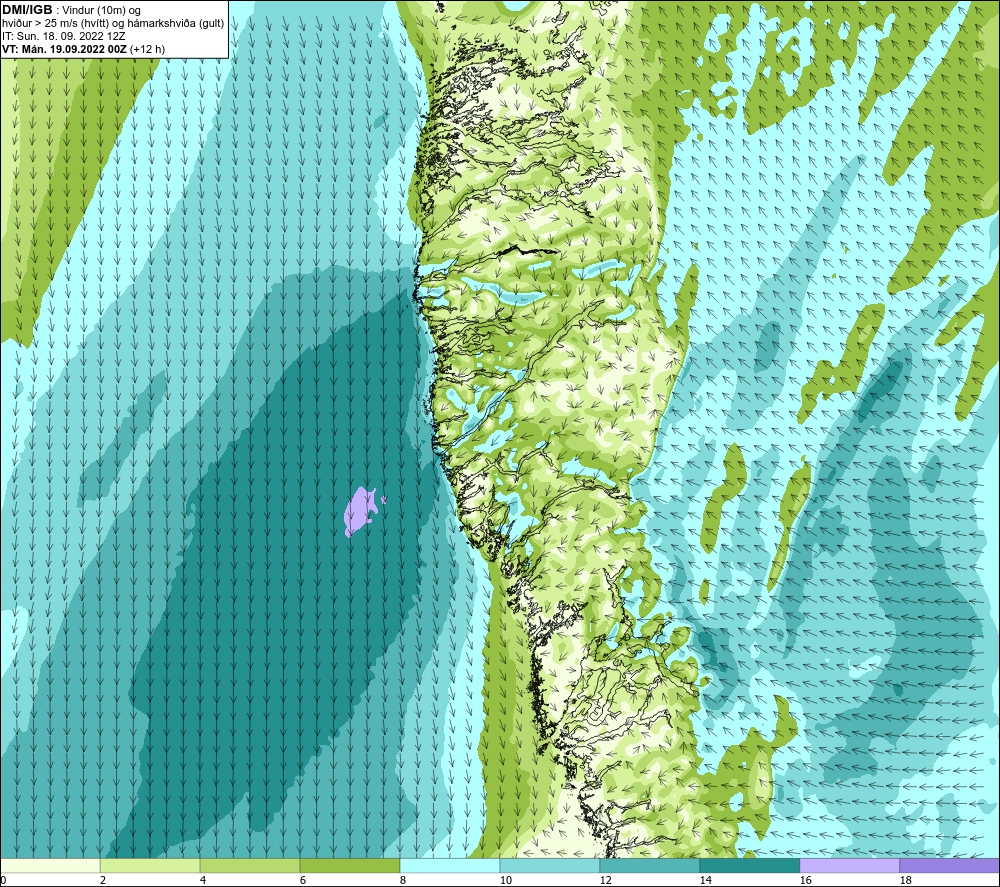Click the "IT: Sun. 18. 09. 2022 12Z" line
Viewport: 1000px width, 887px height.
click(64, 36)
